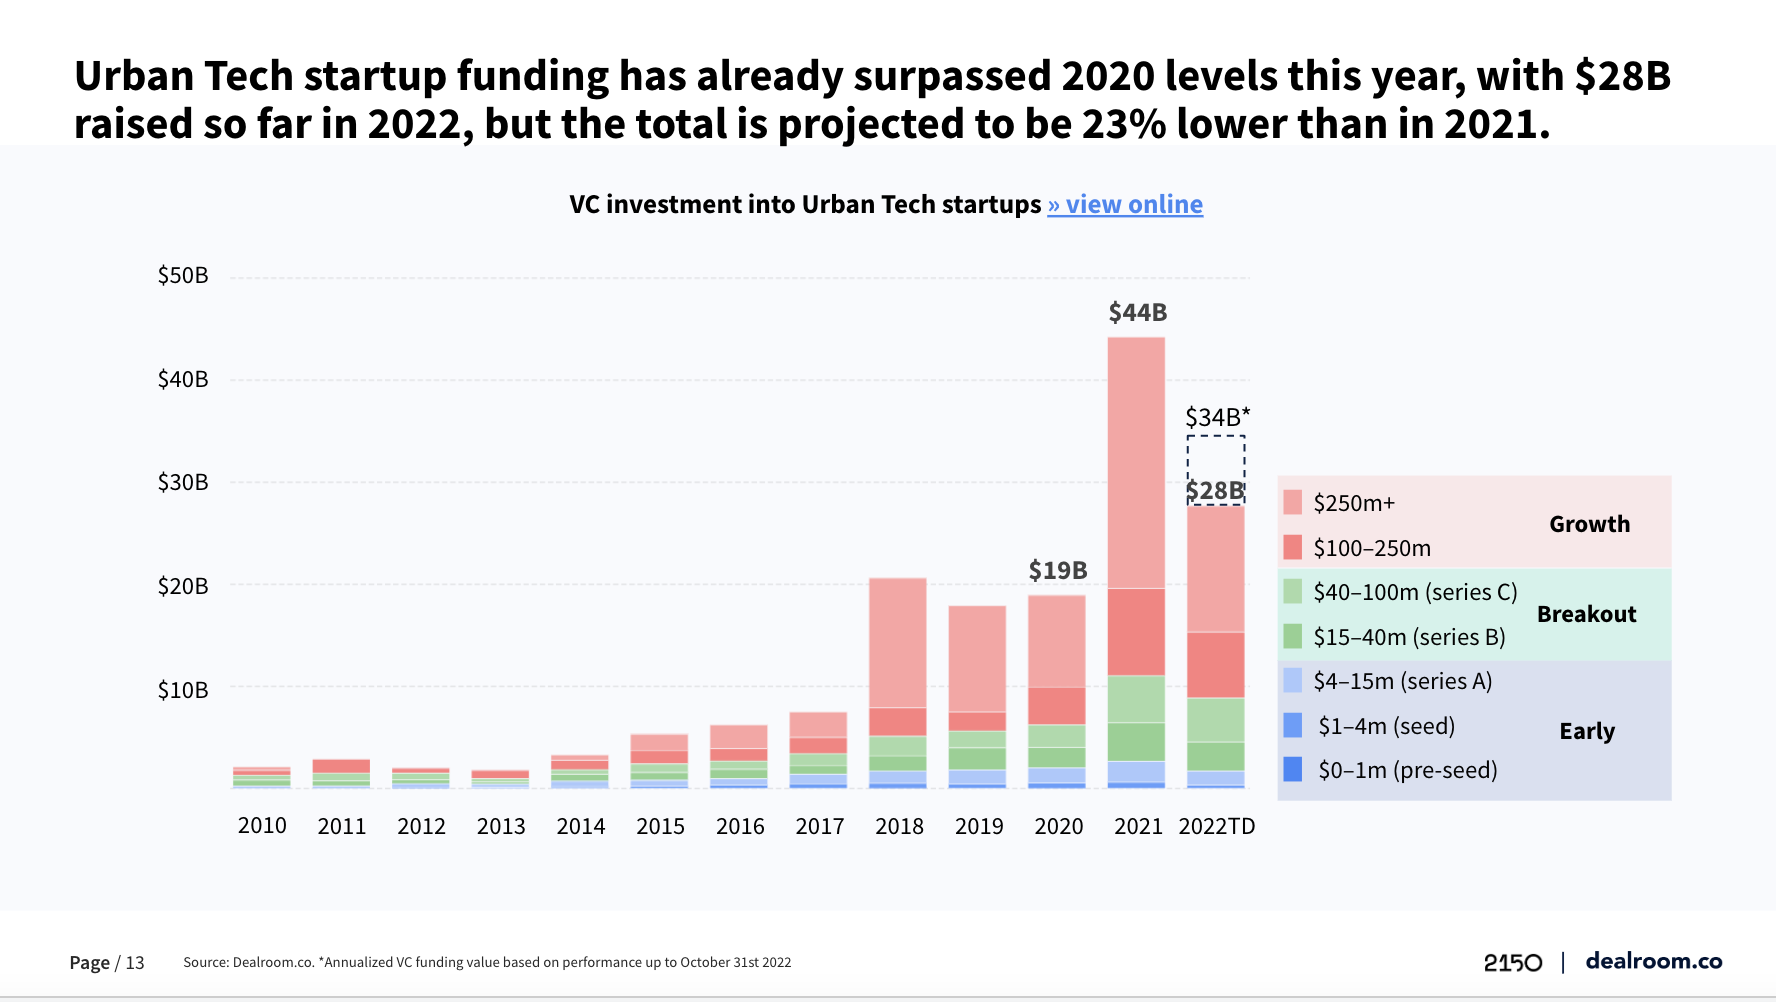Click the $1–4m (seed) legend swatch
This screenshot has width=1776, height=1002.
point(1292,725)
